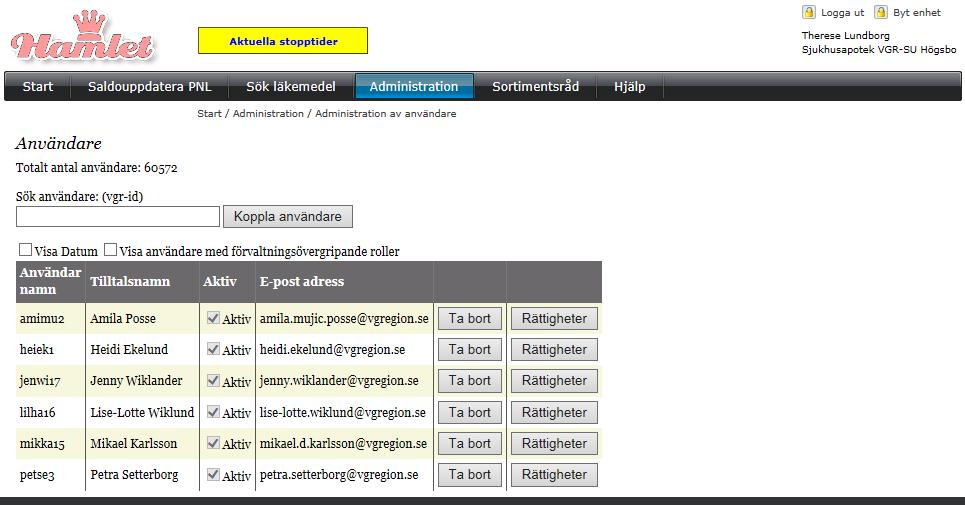965x505 pixels.
Task: Open Rättigheter for Jenny Wiklander
Action: (x=555, y=381)
